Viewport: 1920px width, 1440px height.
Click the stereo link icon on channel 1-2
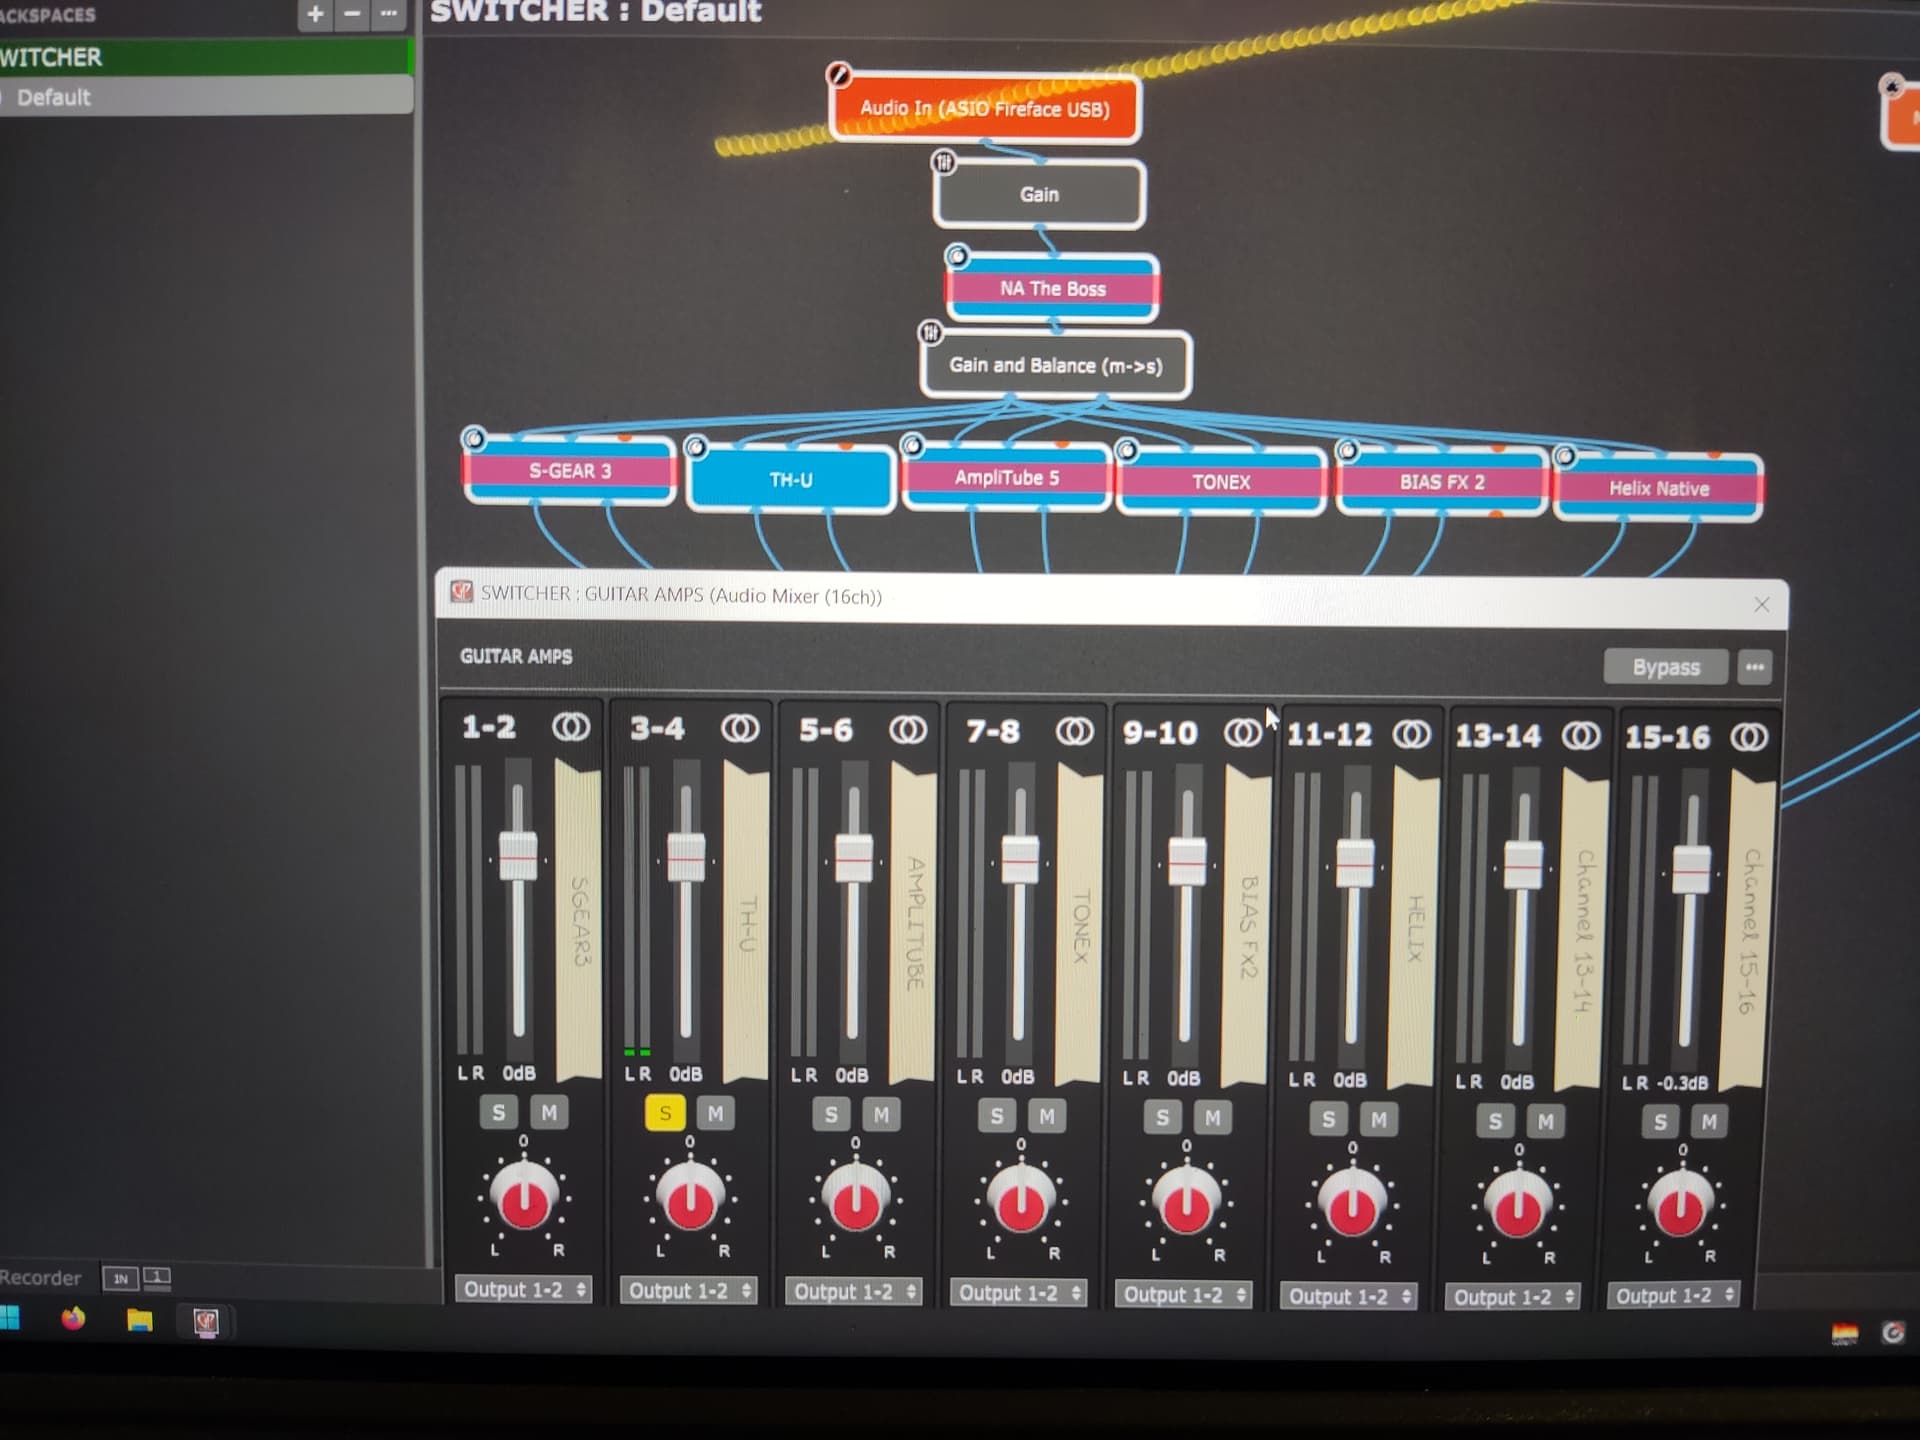pos(571,727)
